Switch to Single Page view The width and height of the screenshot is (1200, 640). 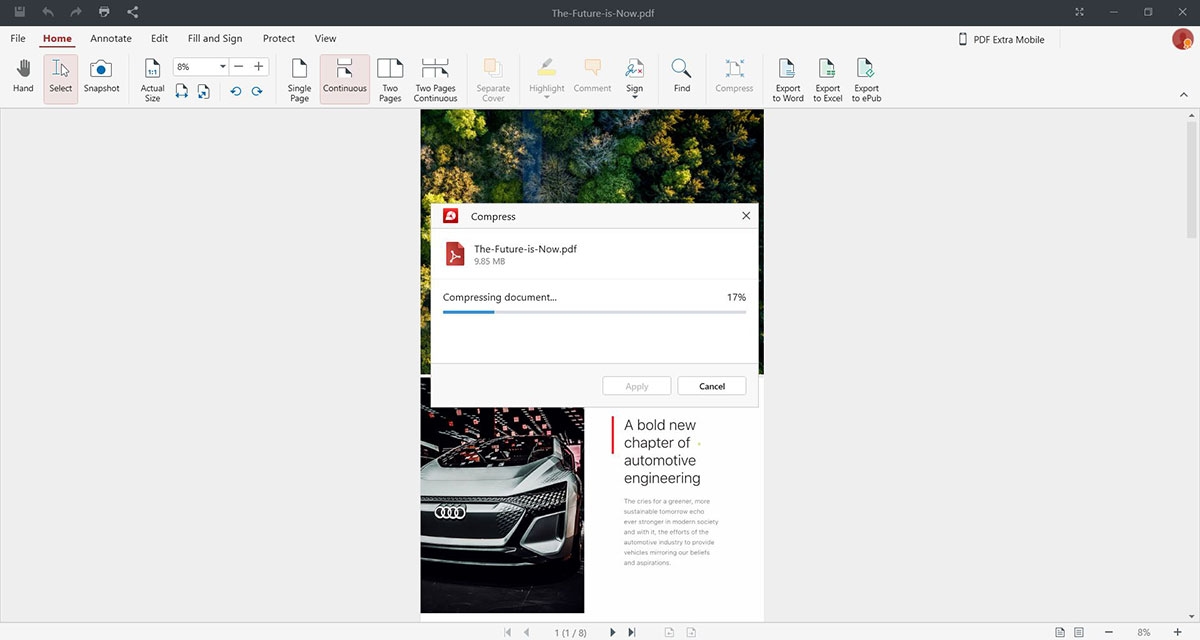[x=299, y=80]
